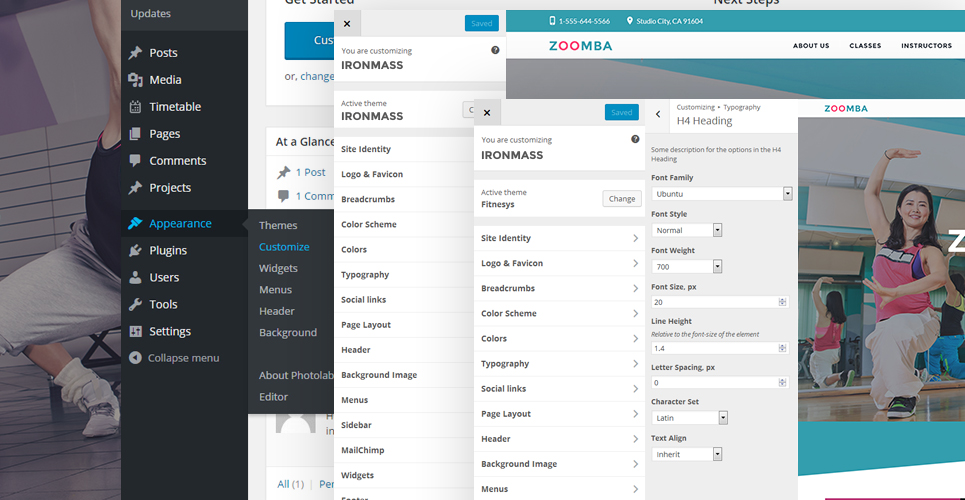Click the Settings icon in sidebar
This screenshot has height=500, width=965.
pos(135,331)
